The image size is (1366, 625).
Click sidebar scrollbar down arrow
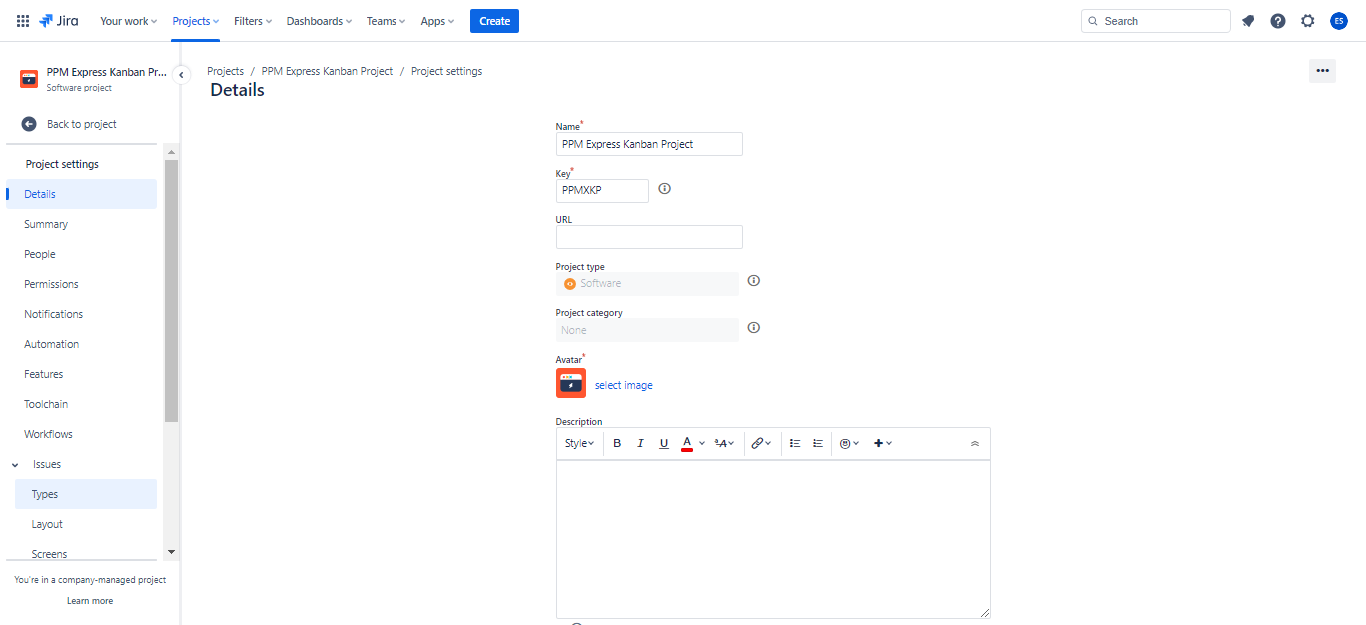click(171, 552)
